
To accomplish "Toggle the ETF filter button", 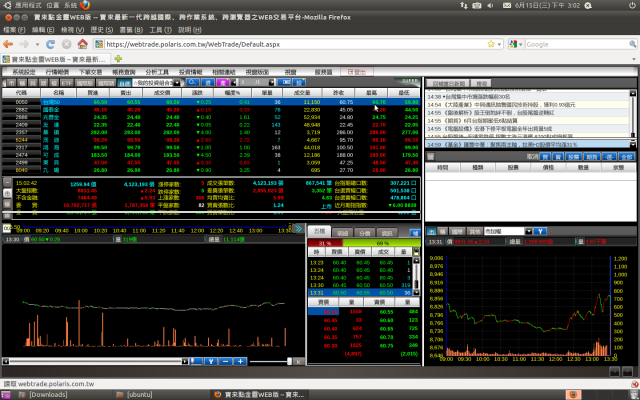I will point(67,82).
